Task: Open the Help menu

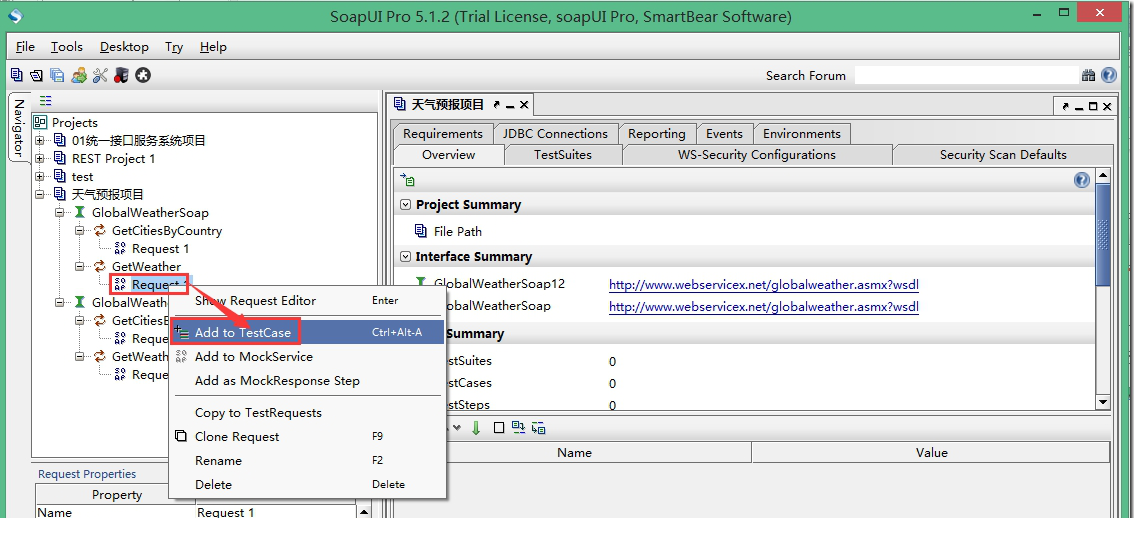Action: tap(213, 46)
